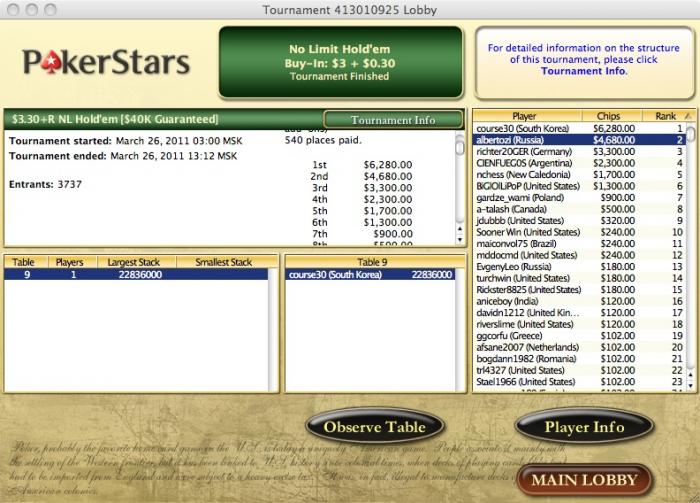Click the info panel scroll-down arrow
The image size is (700, 503).
(460, 240)
